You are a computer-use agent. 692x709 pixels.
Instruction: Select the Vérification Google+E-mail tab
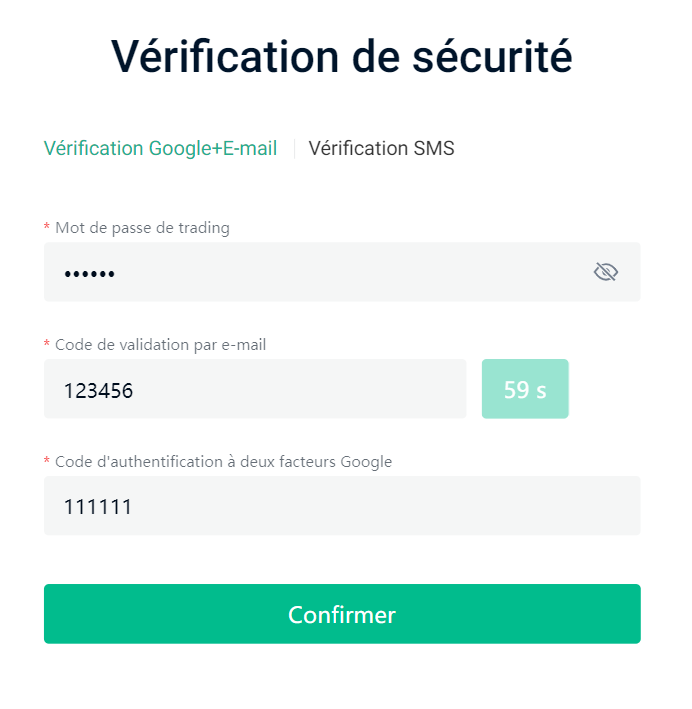[160, 149]
